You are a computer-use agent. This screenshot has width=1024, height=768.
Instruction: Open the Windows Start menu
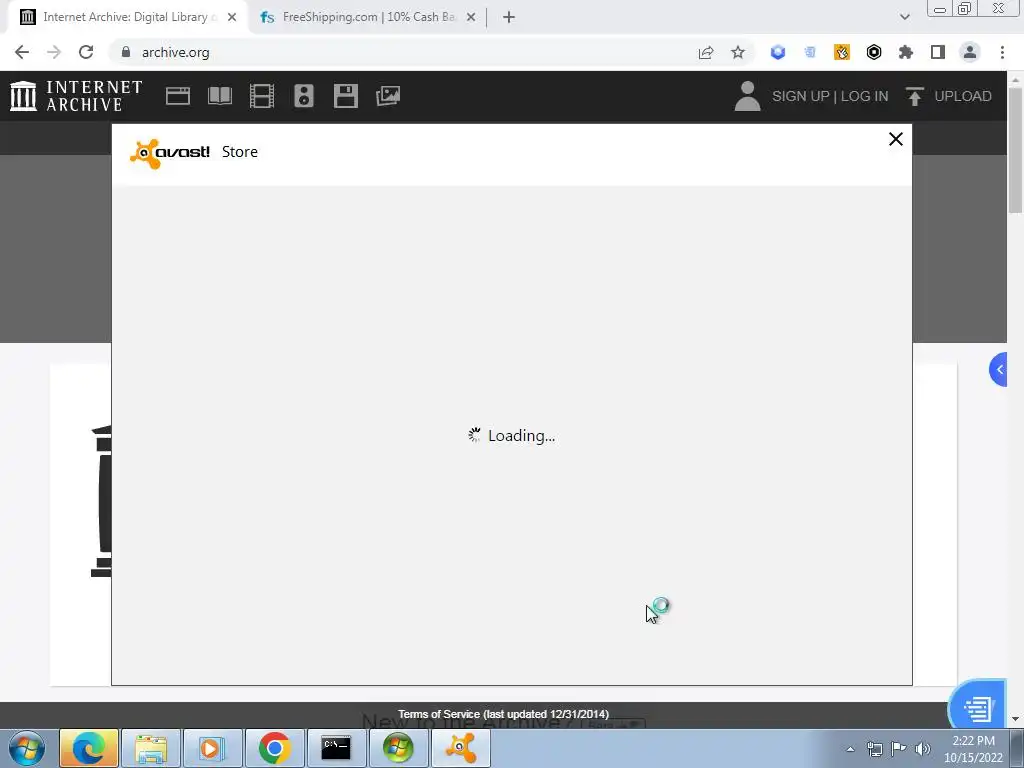pos(27,748)
